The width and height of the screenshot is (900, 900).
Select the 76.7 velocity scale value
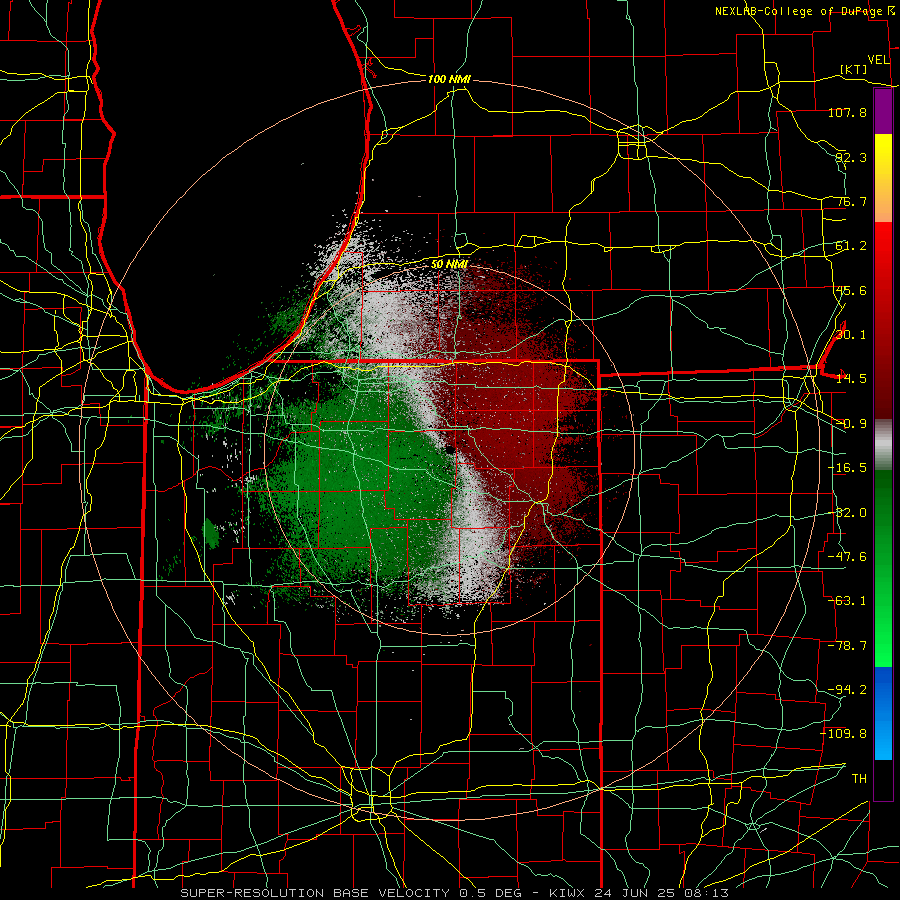coord(851,201)
